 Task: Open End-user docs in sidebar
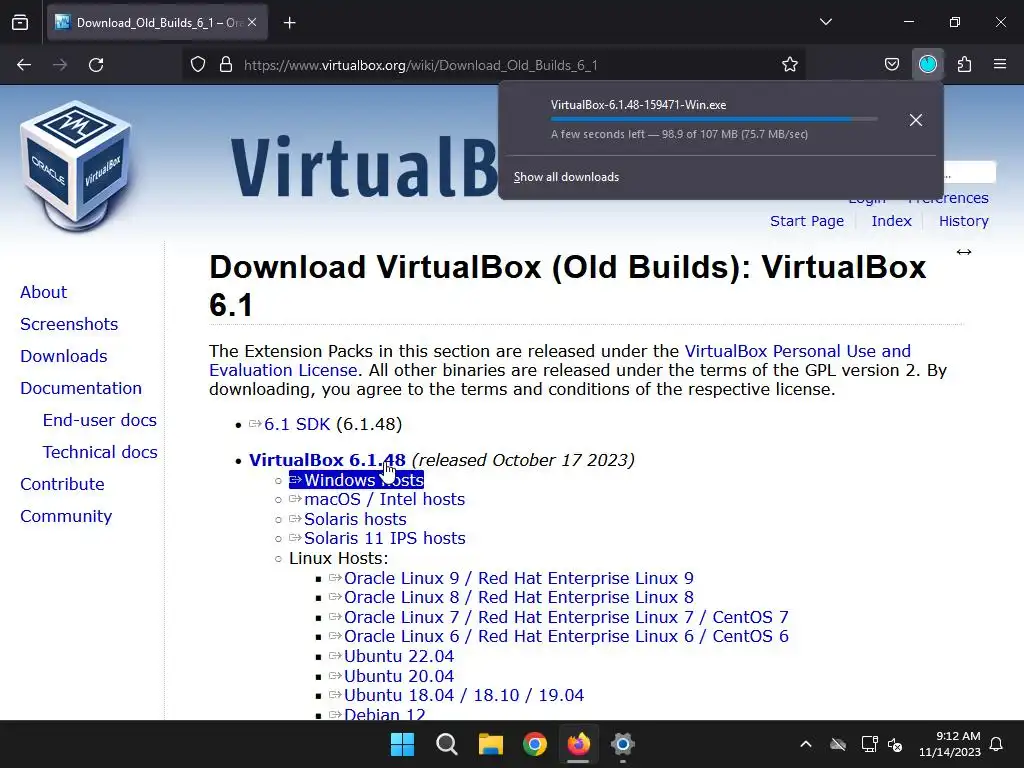point(100,420)
